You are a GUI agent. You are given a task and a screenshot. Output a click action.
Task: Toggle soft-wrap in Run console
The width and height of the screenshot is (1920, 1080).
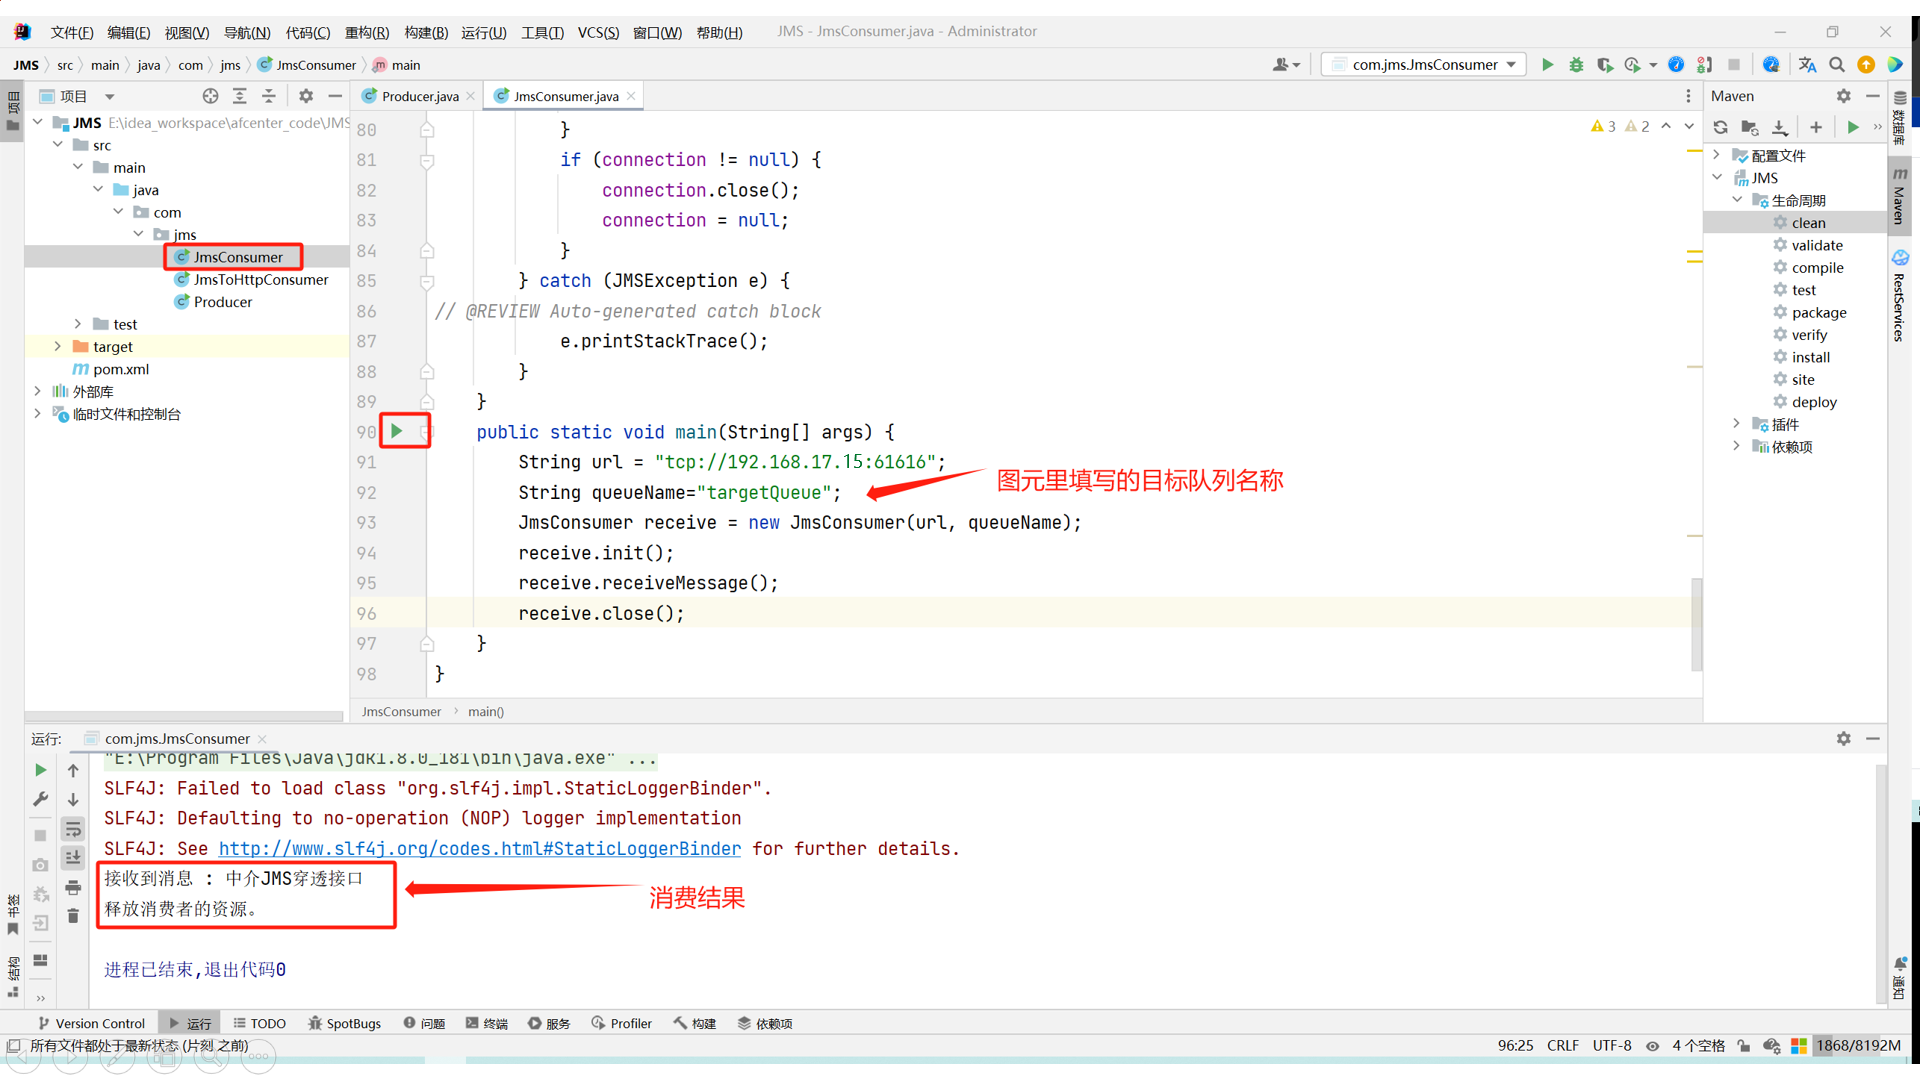pyautogui.click(x=73, y=829)
